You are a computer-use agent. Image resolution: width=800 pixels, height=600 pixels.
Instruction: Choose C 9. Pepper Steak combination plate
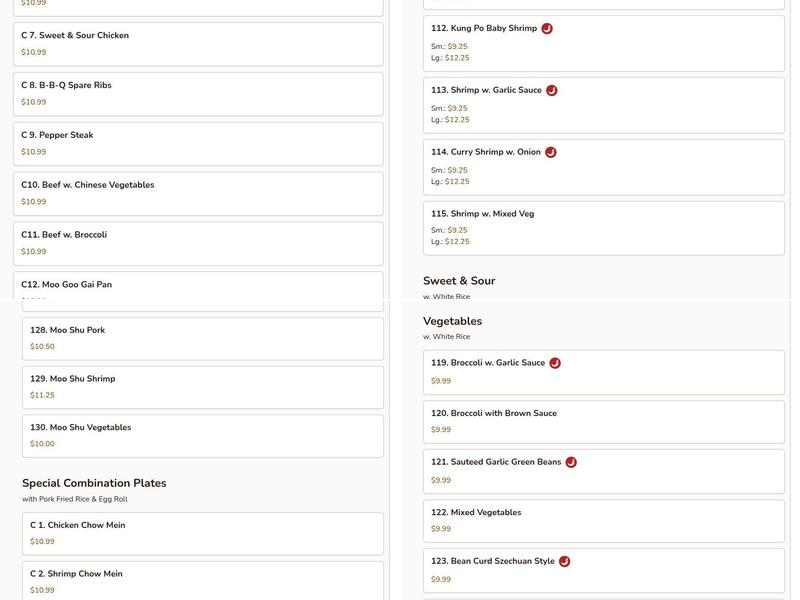pos(198,144)
